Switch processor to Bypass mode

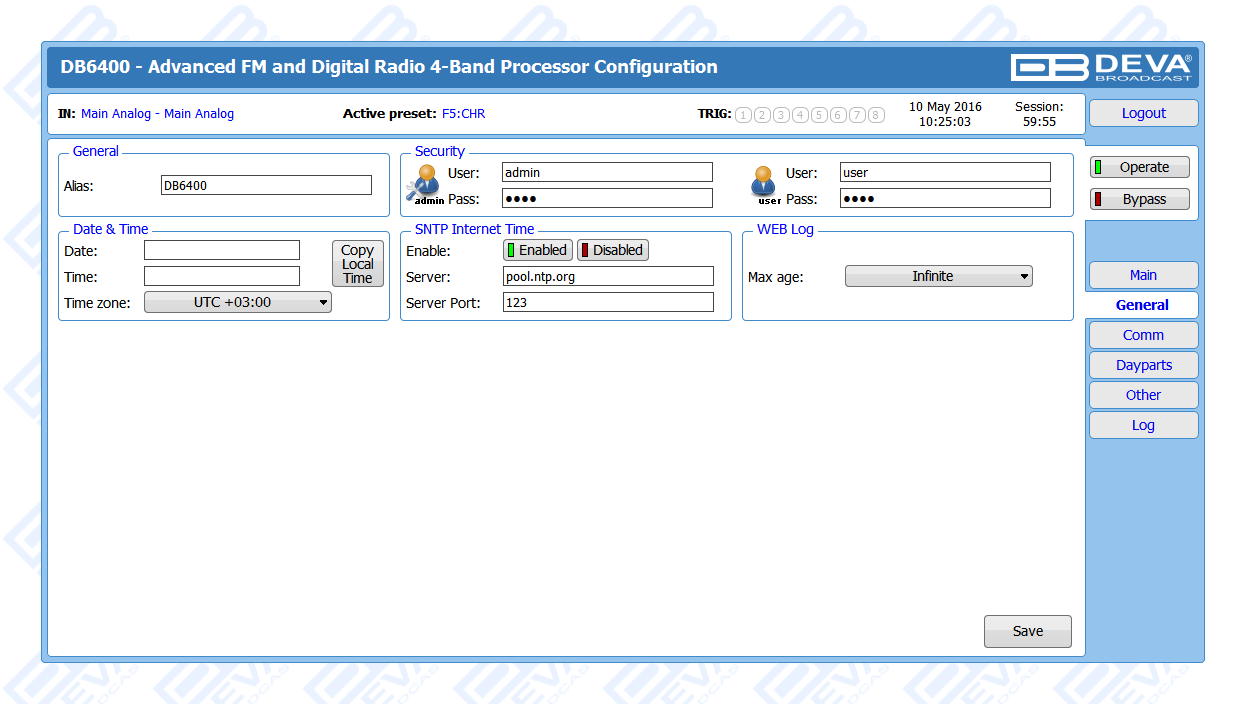tap(1140, 199)
